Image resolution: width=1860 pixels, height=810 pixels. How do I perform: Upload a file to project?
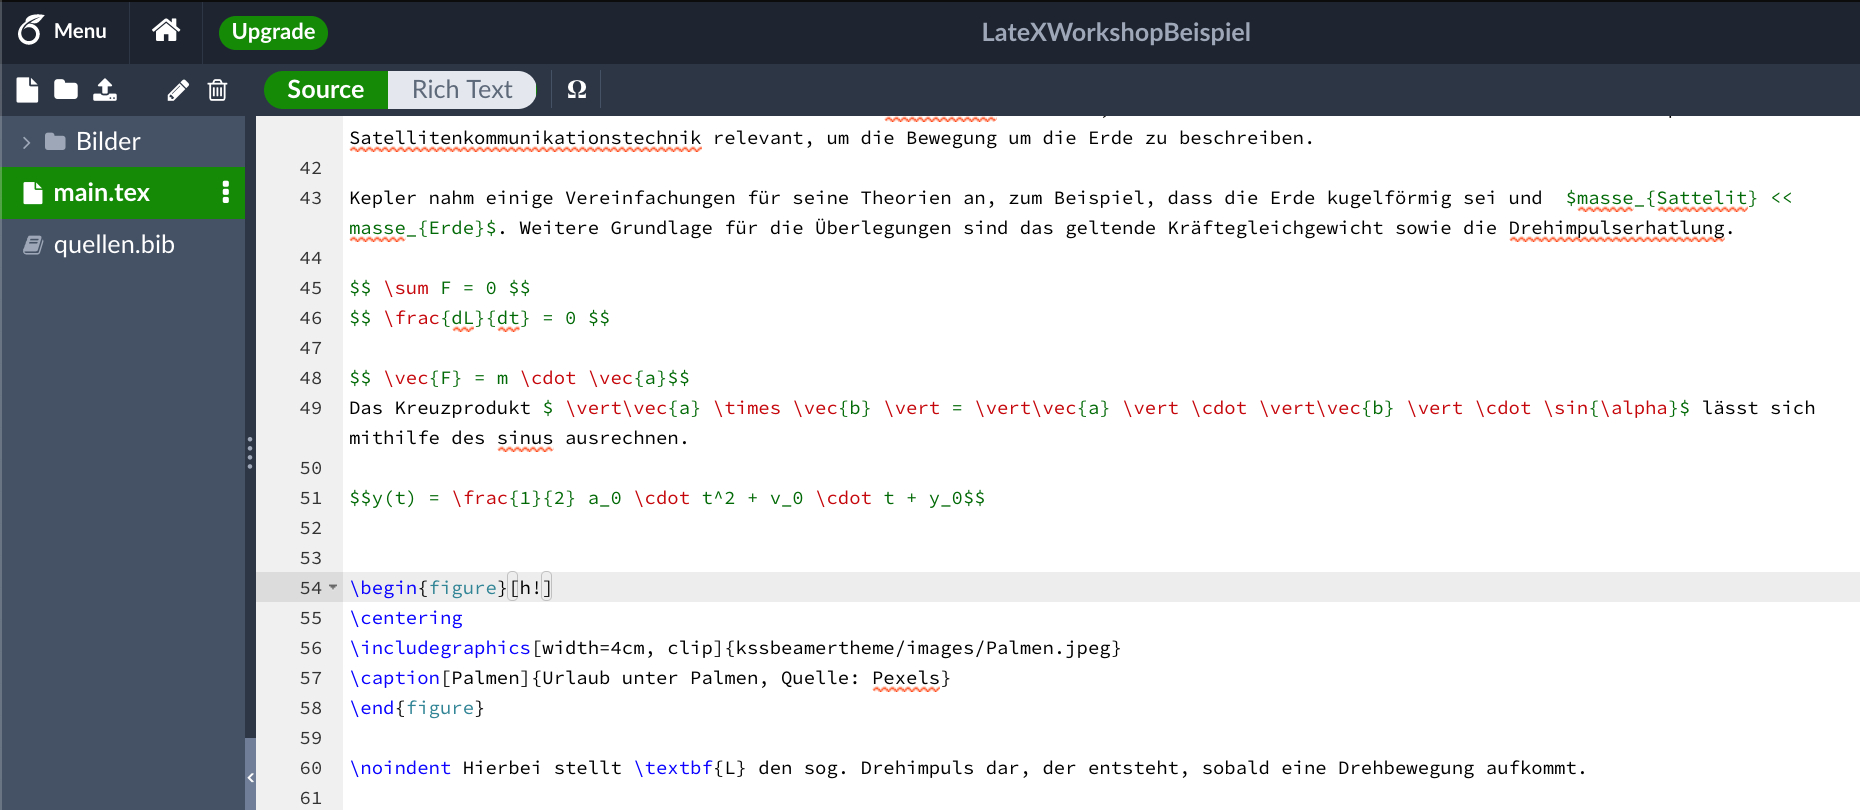coord(105,90)
